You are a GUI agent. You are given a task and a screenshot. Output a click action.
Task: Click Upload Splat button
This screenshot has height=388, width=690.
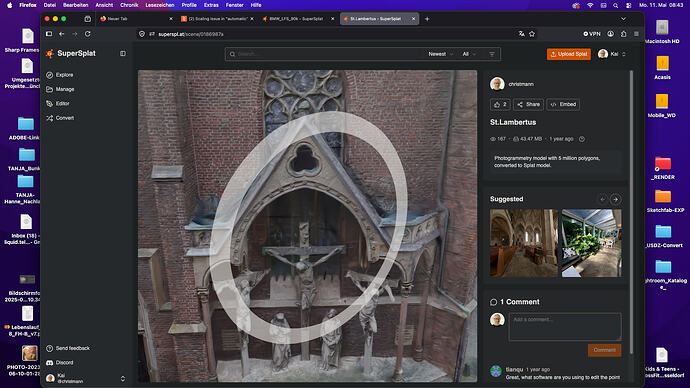click(x=569, y=54)
